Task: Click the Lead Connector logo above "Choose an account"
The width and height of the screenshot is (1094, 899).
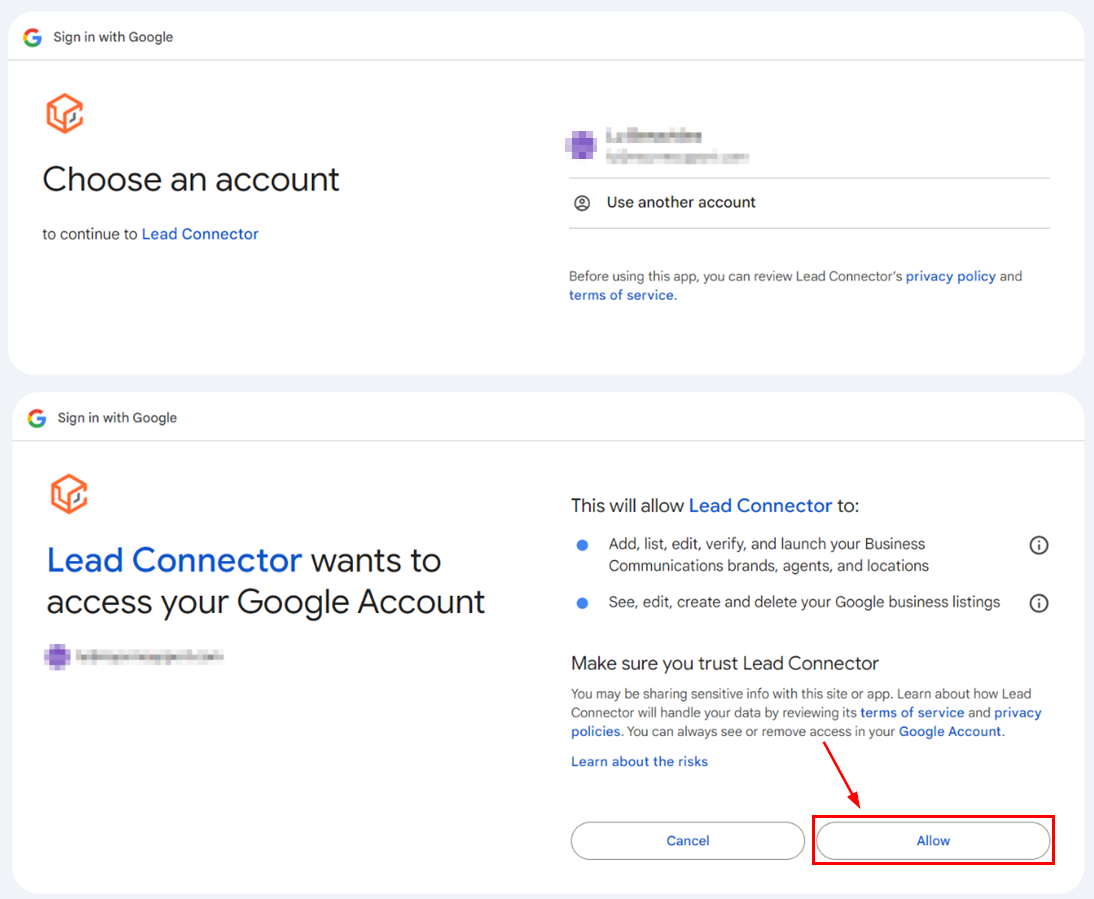Action: (65, 114)
